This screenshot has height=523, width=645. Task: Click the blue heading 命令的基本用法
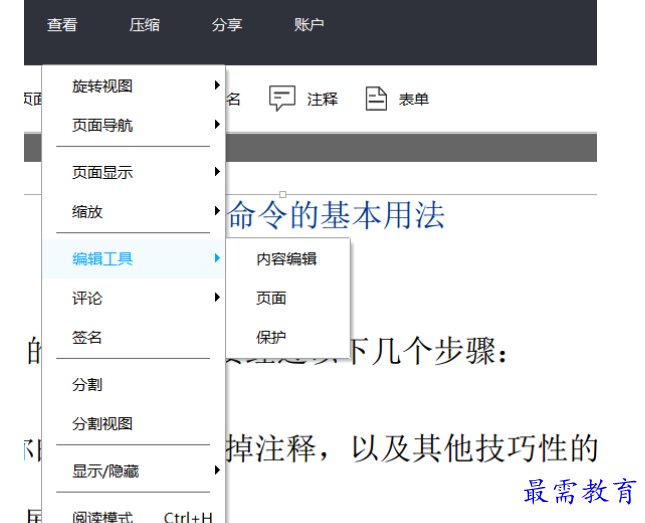point(336,215)
